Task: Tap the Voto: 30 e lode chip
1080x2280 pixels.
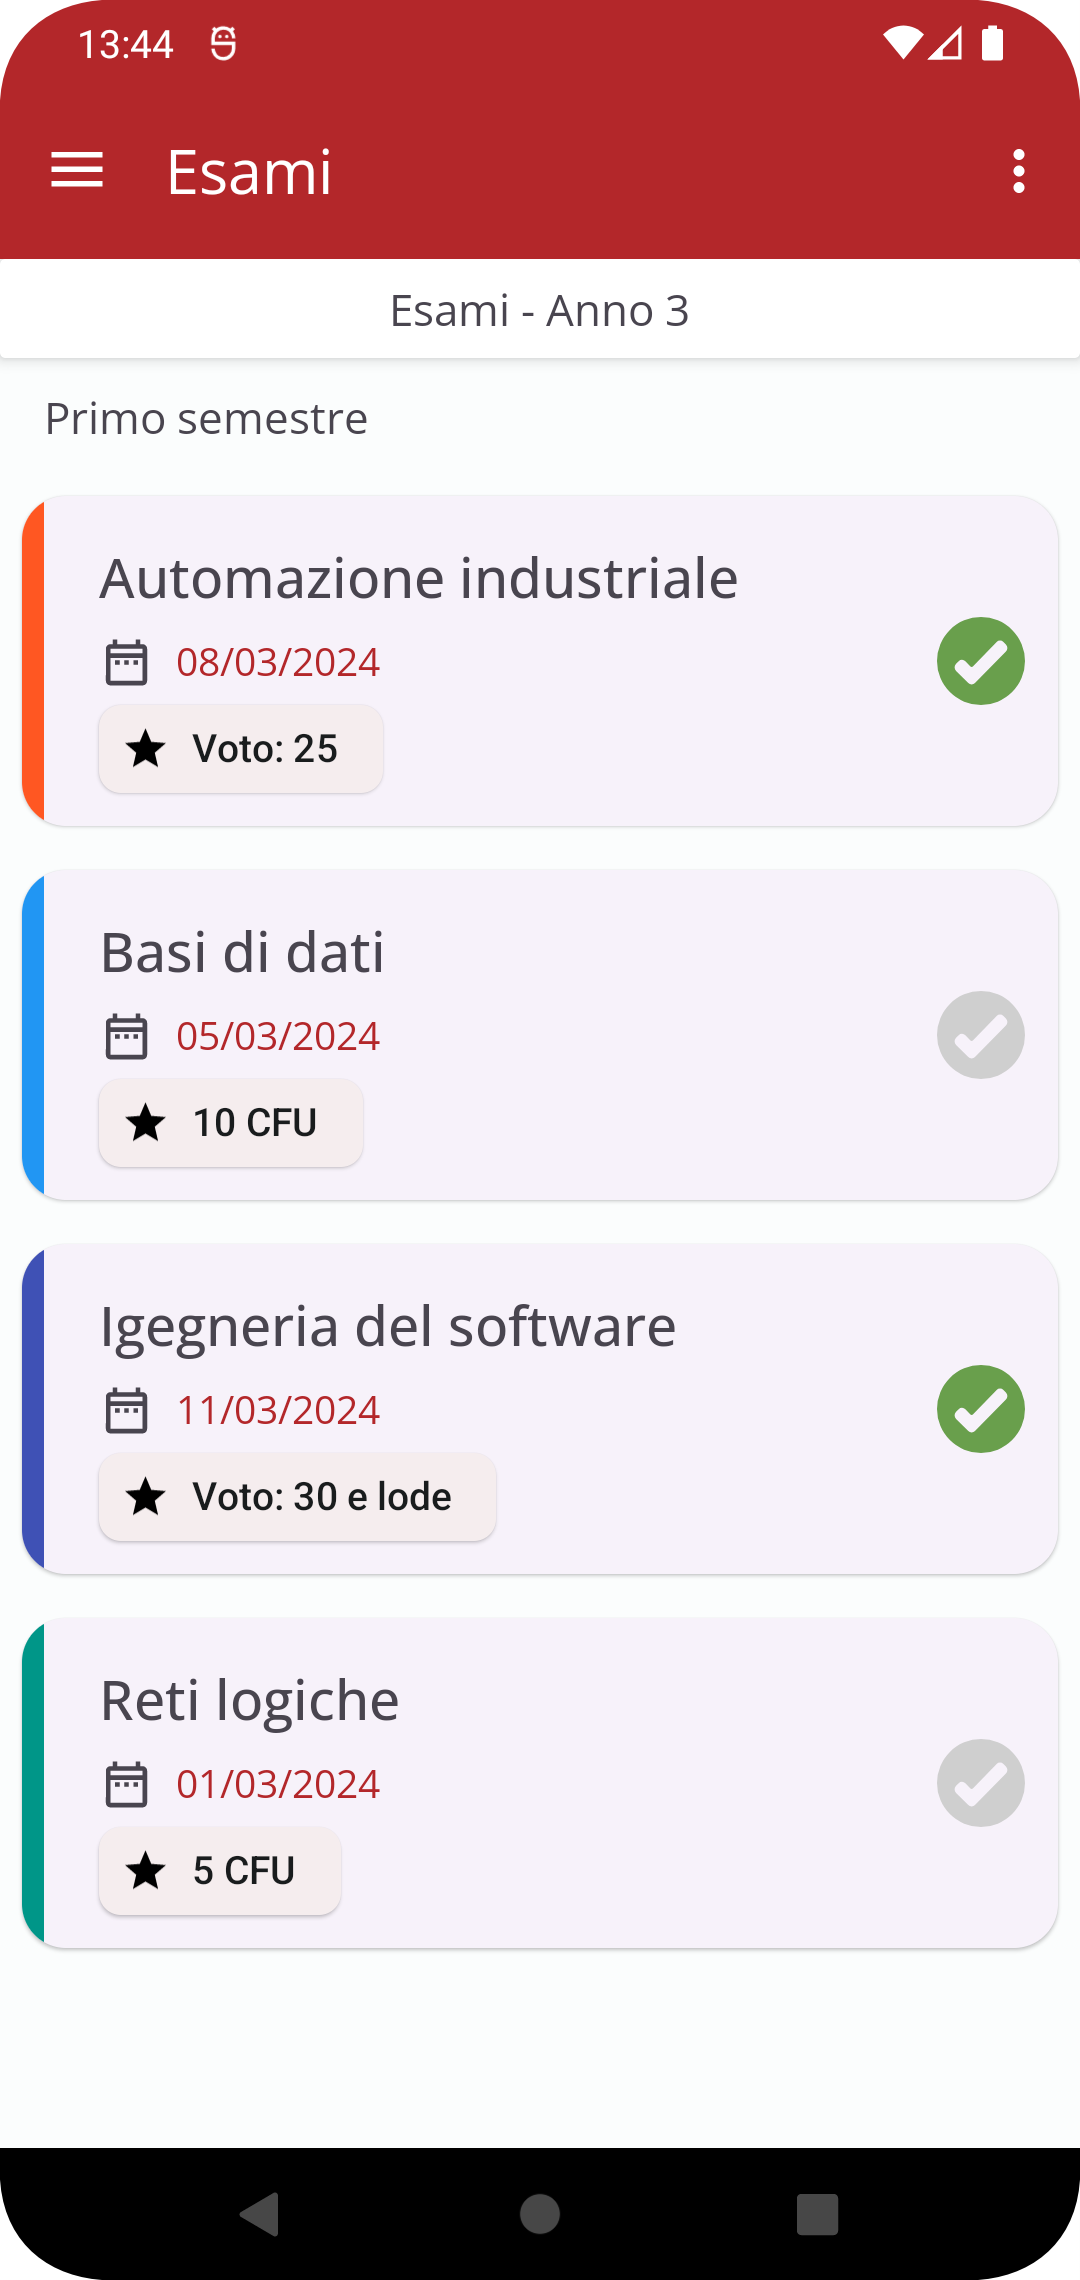Action: pos(297,1497)
